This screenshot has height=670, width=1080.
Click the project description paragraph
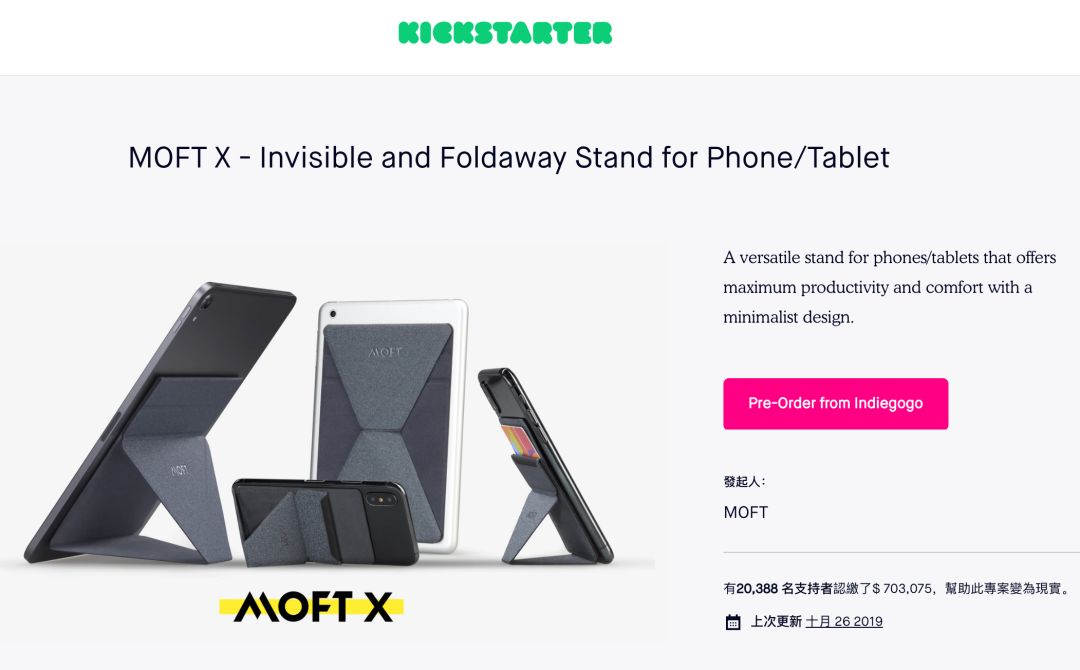click(x=889, y=287)
